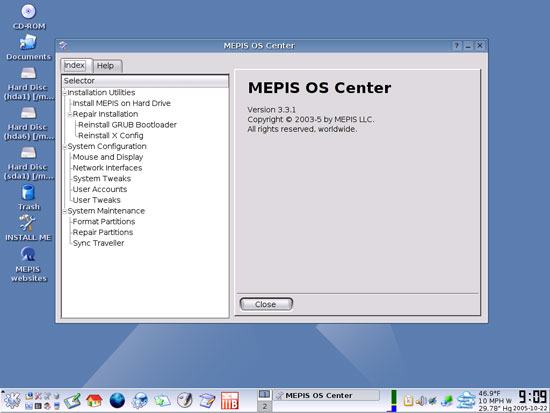Collapse the Installation Utilities tree branch

pyautogui.click(x=65, y=93)
